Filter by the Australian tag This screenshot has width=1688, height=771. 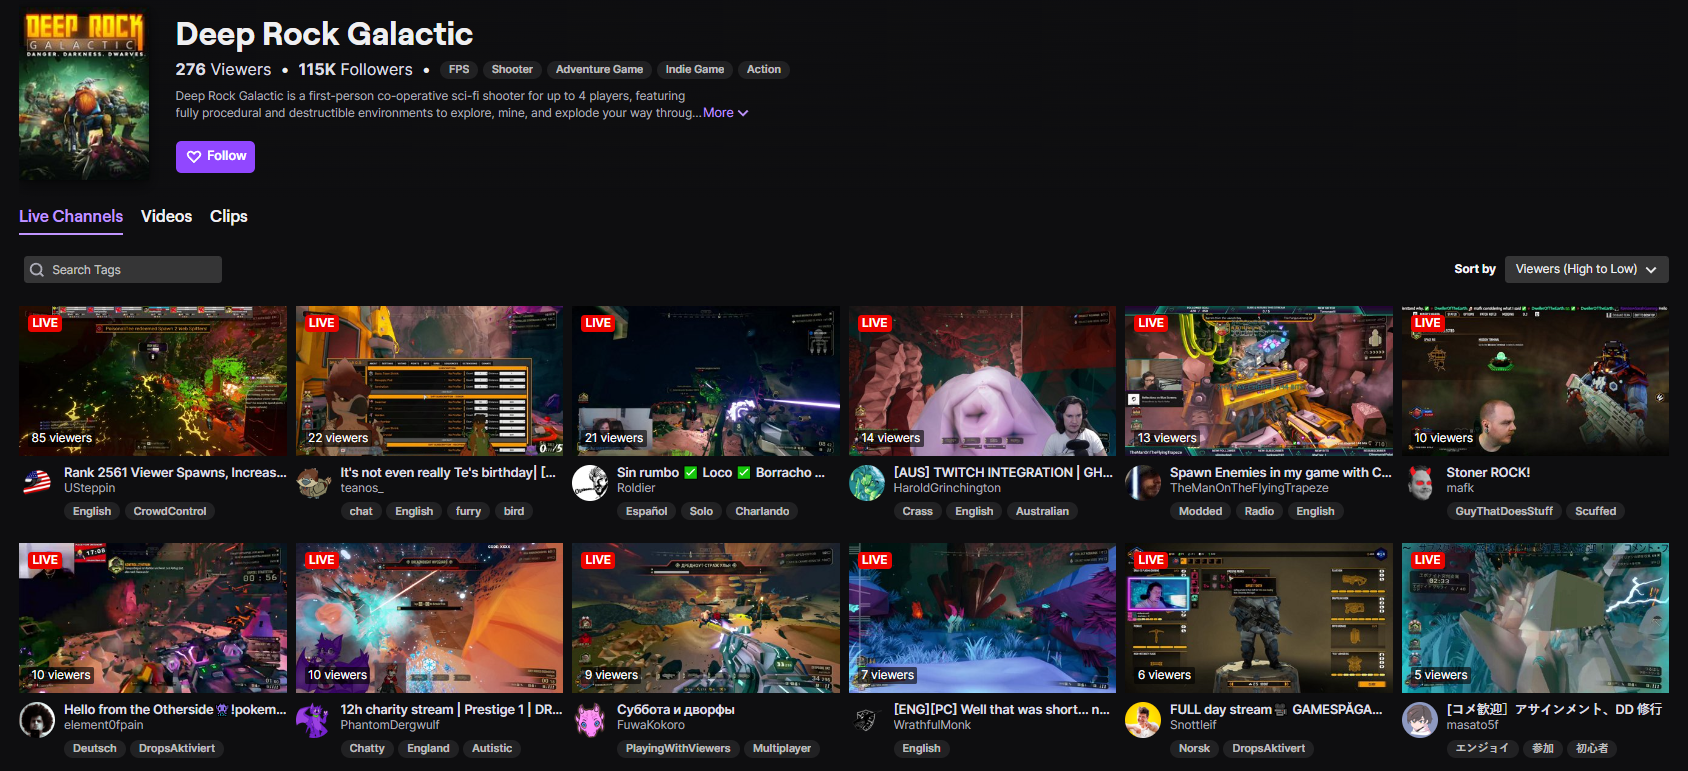[x=1042, y=511]
